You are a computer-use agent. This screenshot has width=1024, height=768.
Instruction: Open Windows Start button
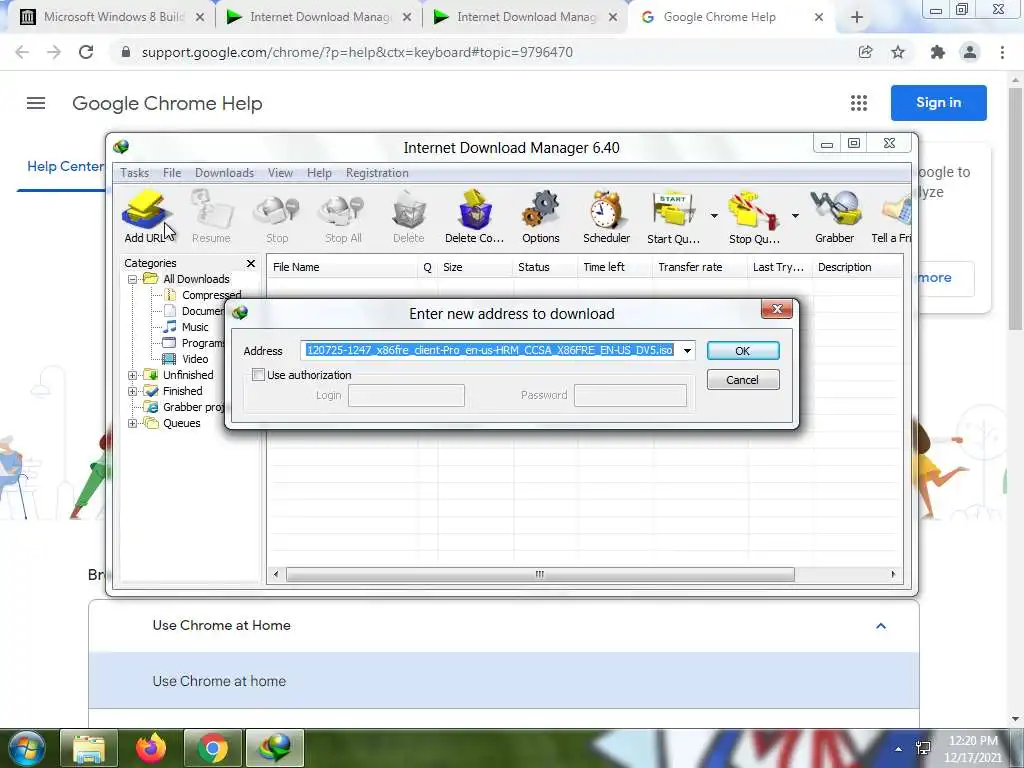(27, 748)
